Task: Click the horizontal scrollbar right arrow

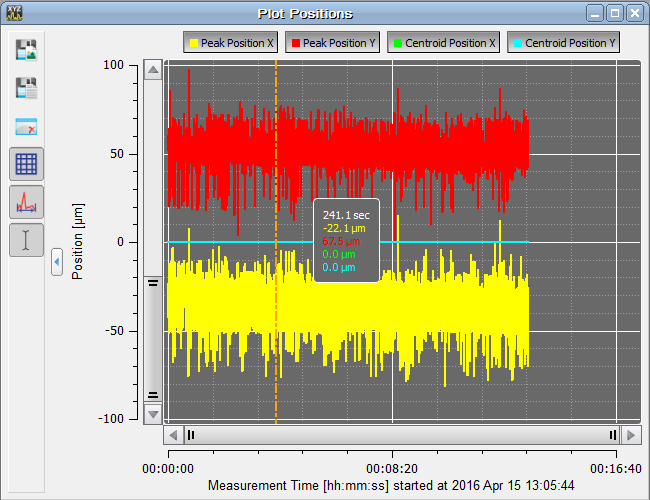Action: [631, 435]
